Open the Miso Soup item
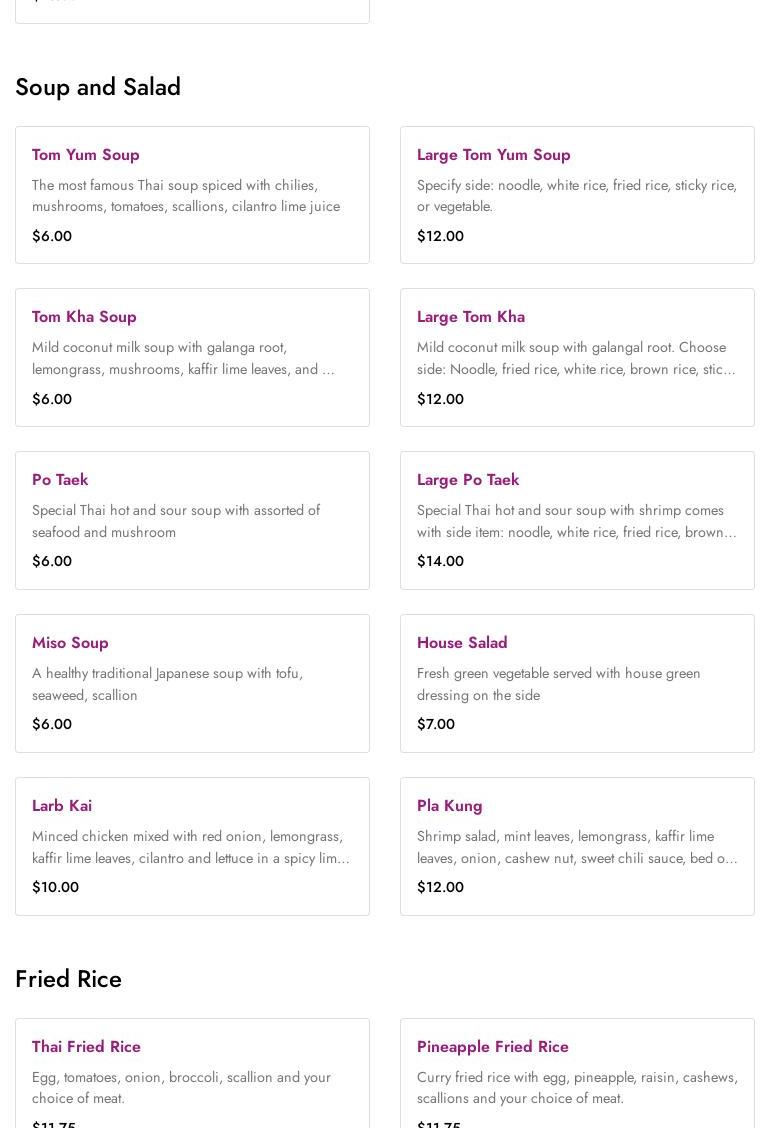The image size is (770, 1128). coord(70,643)
